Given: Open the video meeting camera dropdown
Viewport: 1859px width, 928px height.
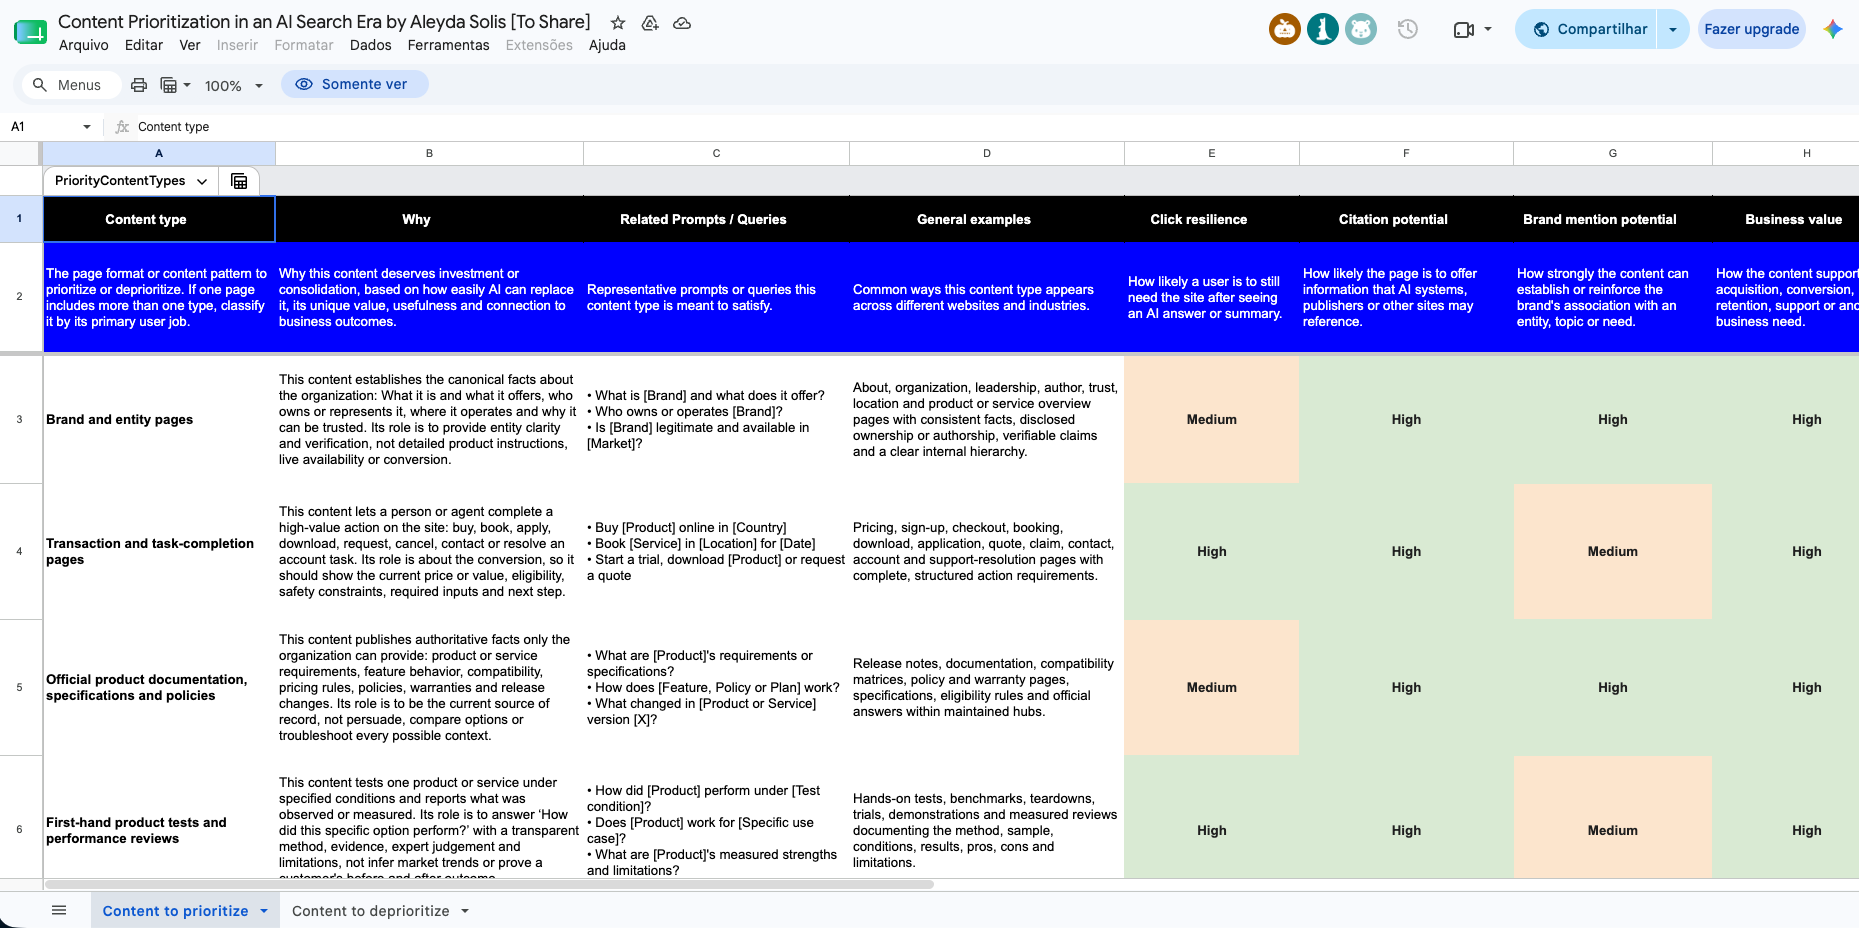Looking at the screenshot, I should point(1472,29).
